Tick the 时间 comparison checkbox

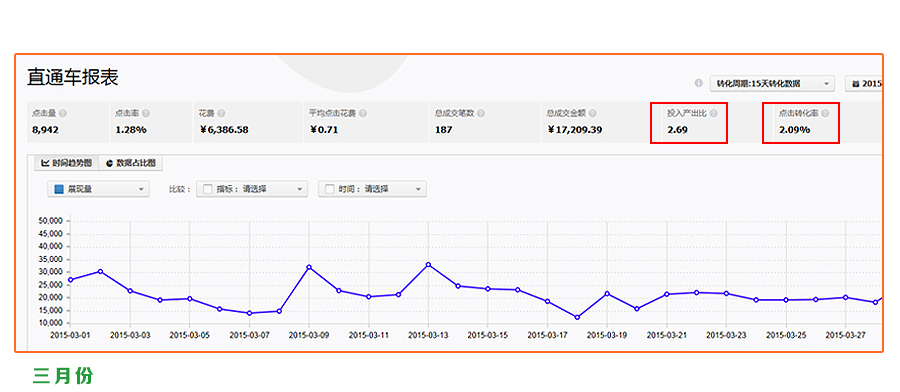[330, 189]
